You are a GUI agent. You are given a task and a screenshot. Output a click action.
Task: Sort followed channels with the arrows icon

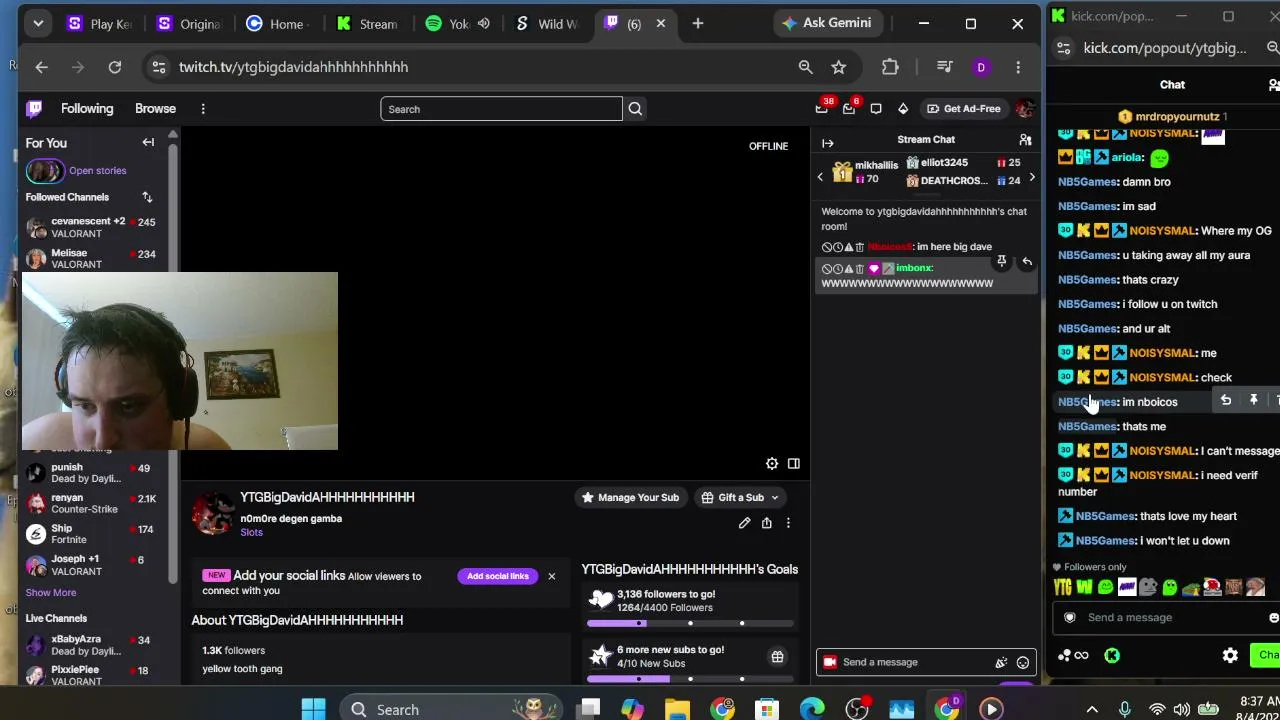[147, 197]
